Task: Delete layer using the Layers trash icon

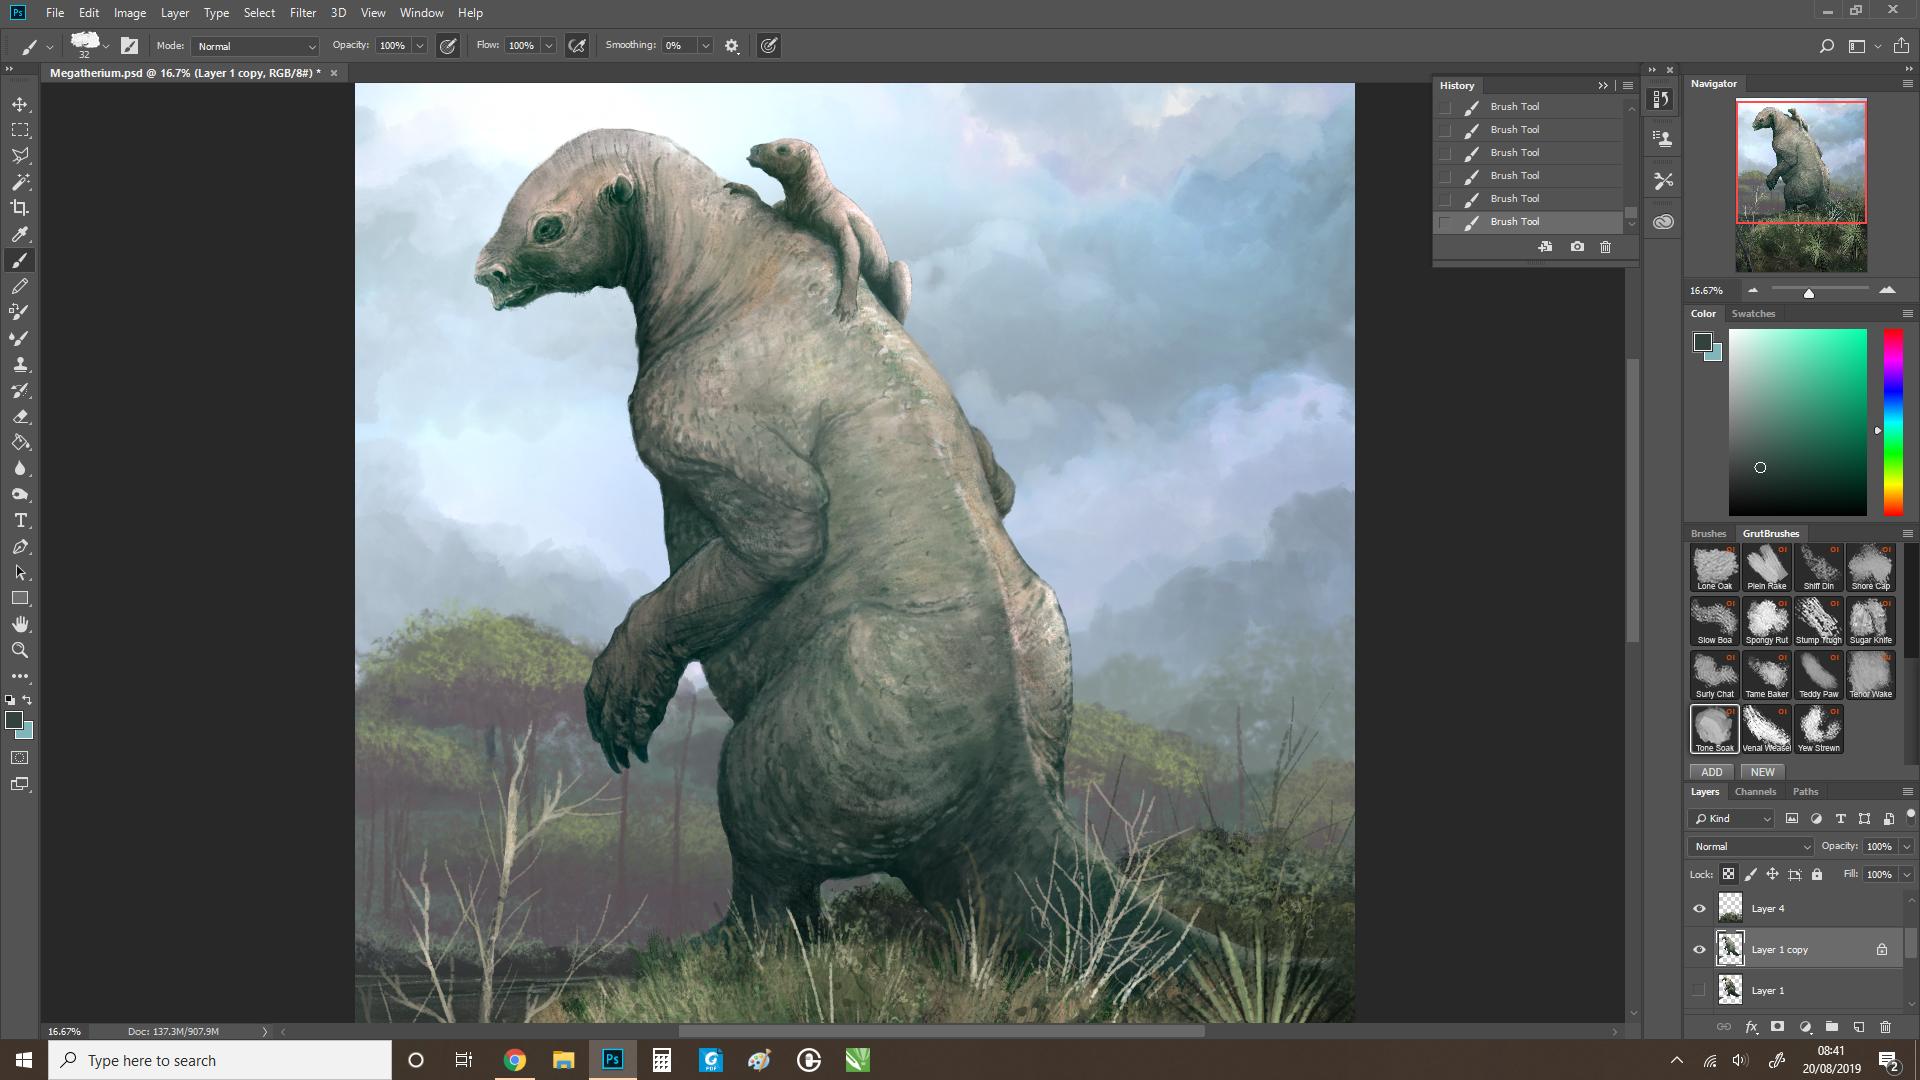Action: click(x=1885, y=1027)
